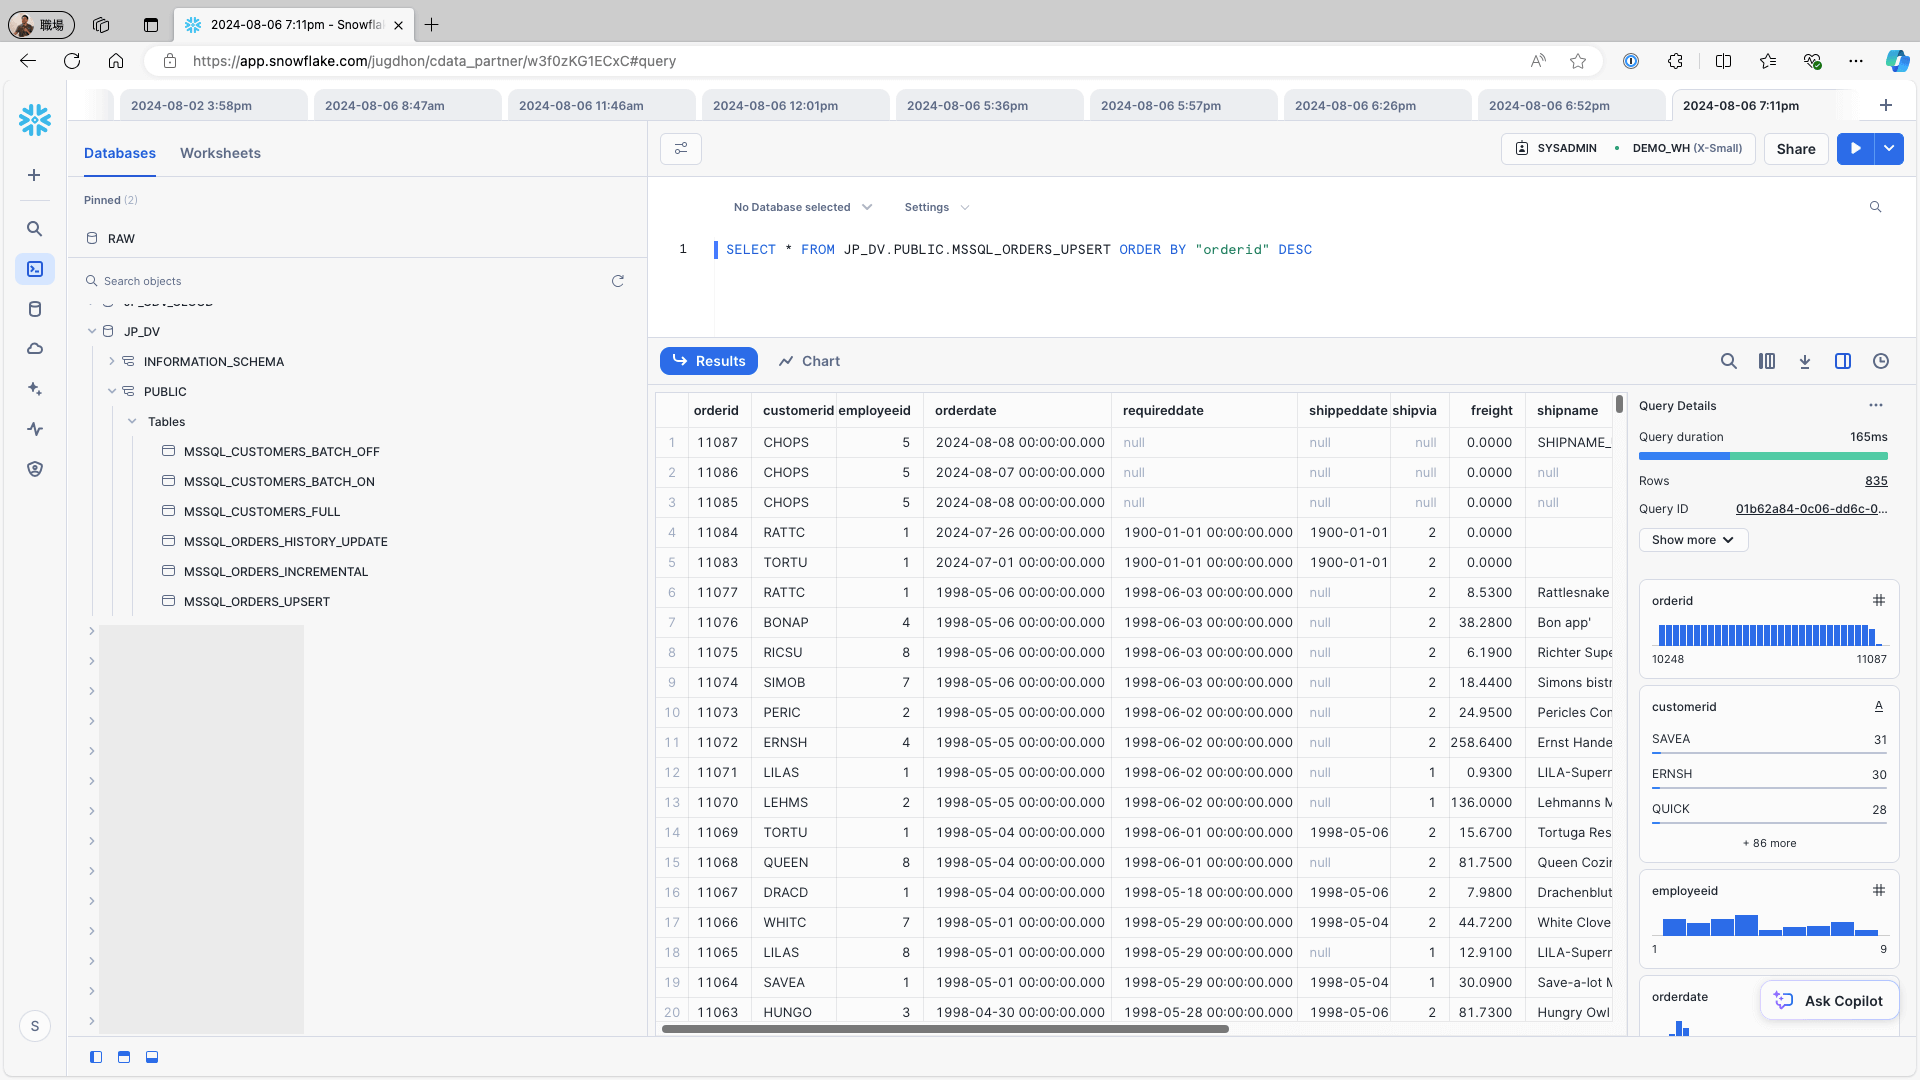Toggle the Query Details side panel
Image resolution: width=1920 pixels, height=1080 pixels.
tap(1843, 361)
